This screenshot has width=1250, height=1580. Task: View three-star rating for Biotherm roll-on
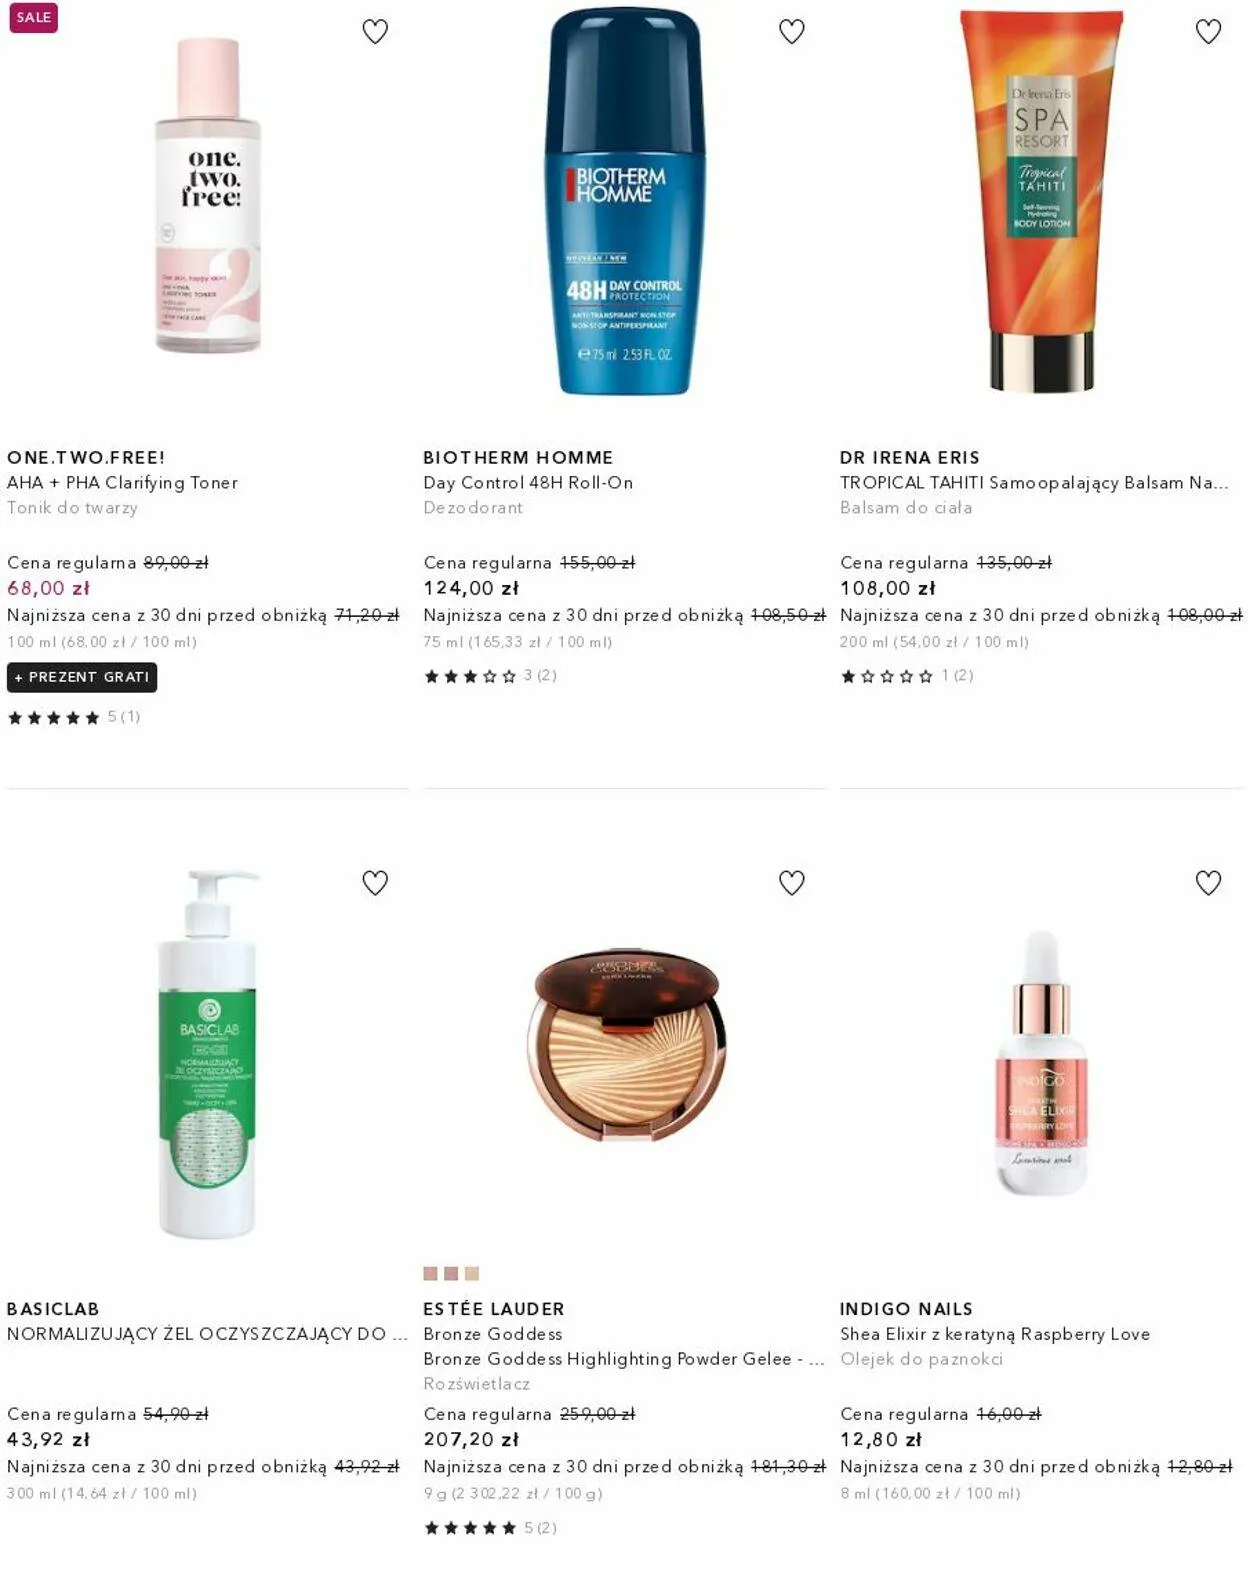[490, 676]
